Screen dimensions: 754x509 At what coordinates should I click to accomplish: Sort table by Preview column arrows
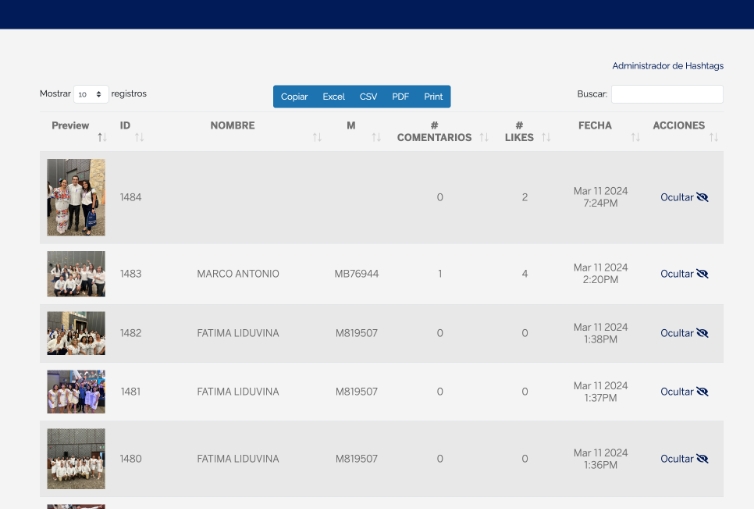point(102,137)
